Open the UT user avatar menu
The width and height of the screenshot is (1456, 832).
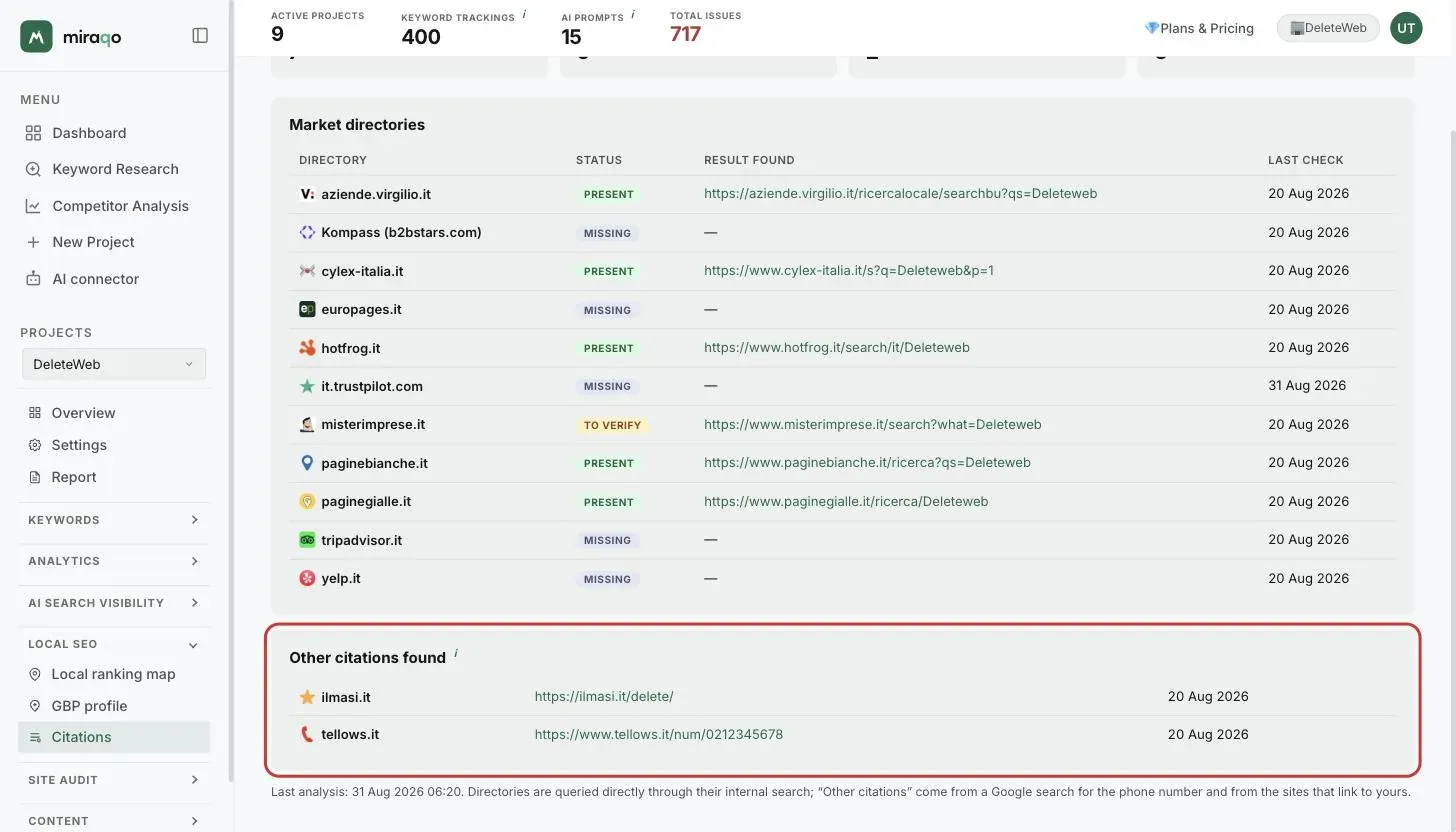1406,28
